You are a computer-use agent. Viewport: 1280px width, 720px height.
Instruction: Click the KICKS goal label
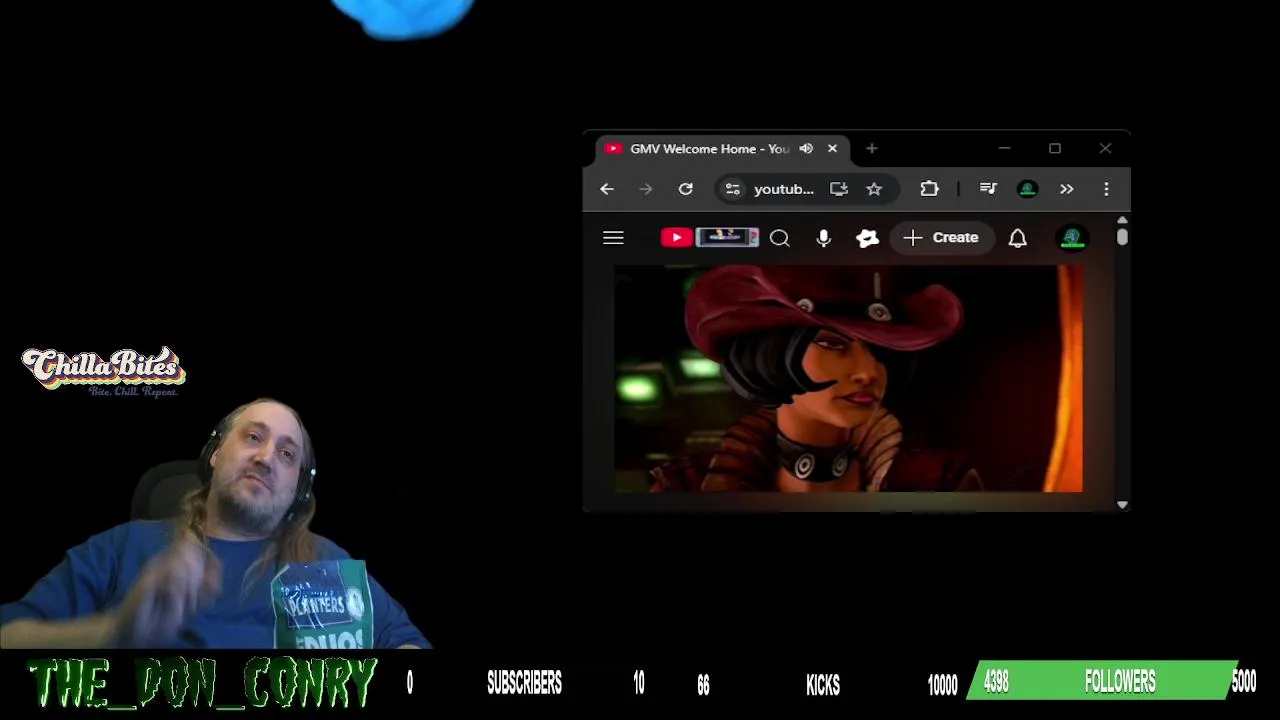point(823,684)
